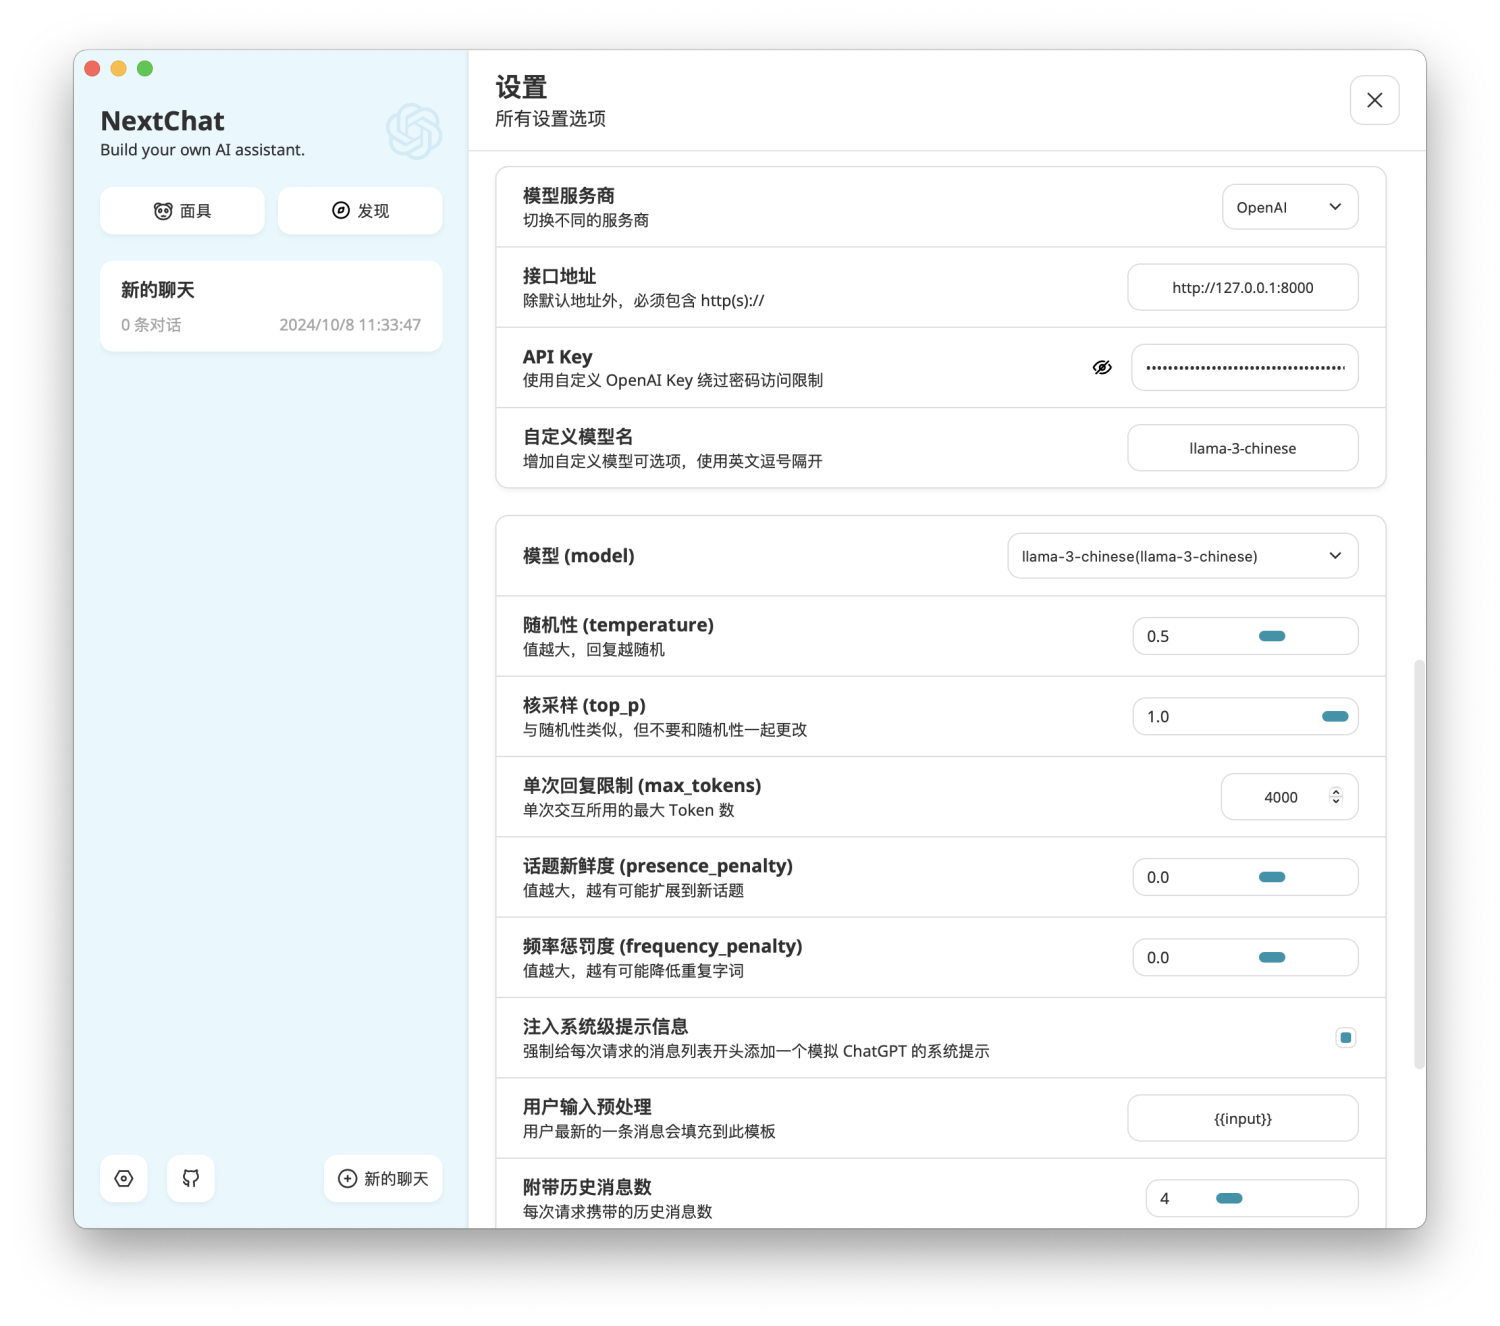Click the max_tokens 4000 number field
1500x1326 pixels.
pos(1289,797)
